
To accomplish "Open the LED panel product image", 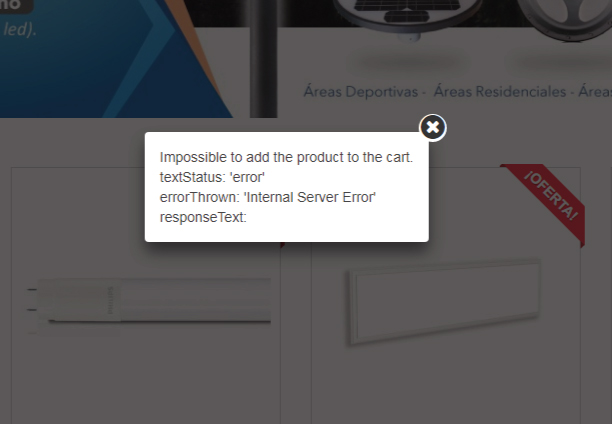I will point(444,302).
